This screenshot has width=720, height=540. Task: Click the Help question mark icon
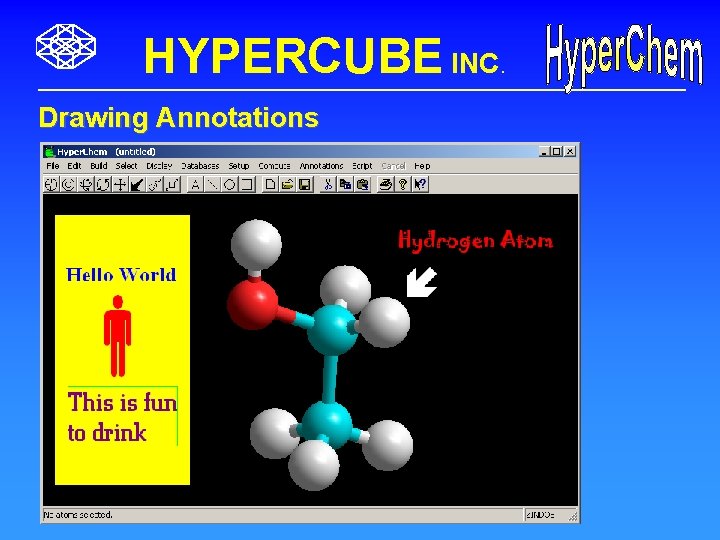(x=403, y=185)
